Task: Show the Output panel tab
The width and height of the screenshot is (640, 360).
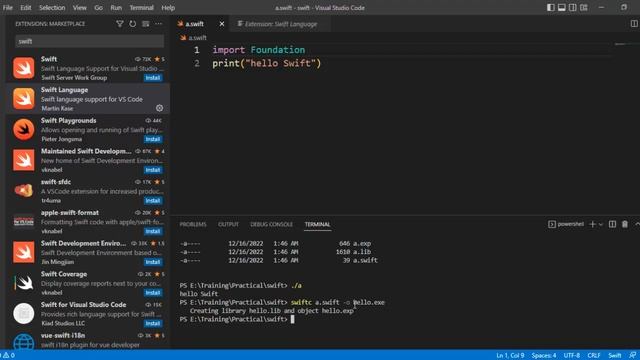Action: (x=228, y=224)
